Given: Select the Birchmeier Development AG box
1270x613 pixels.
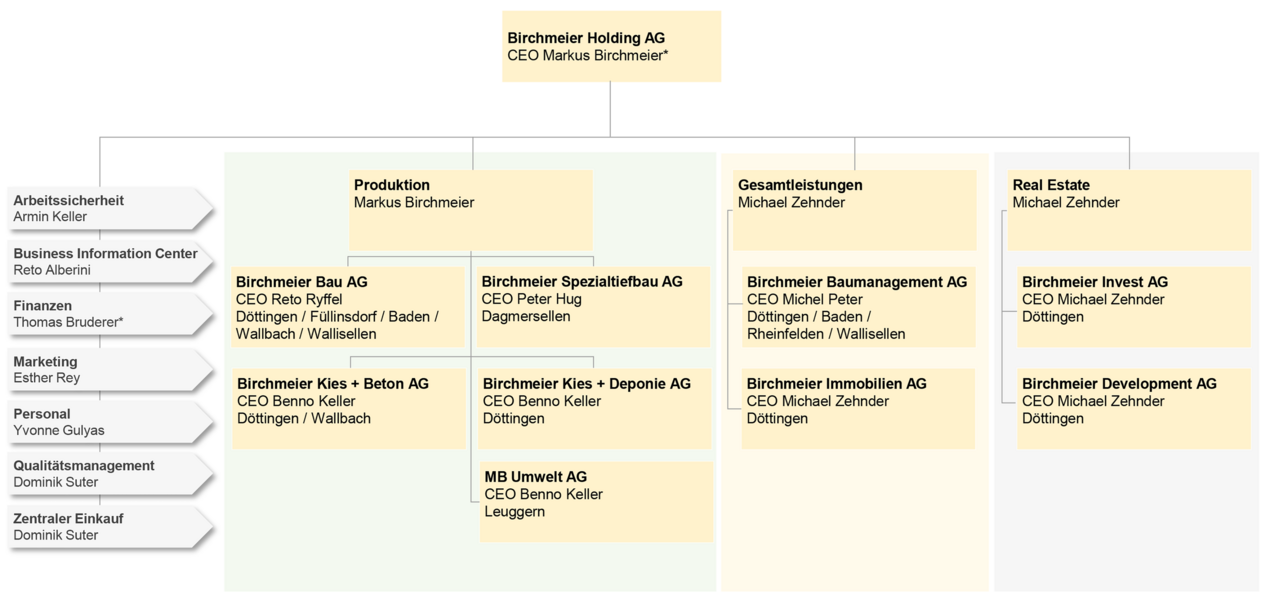Looking at the screenshot, I should pos(1133,408).
